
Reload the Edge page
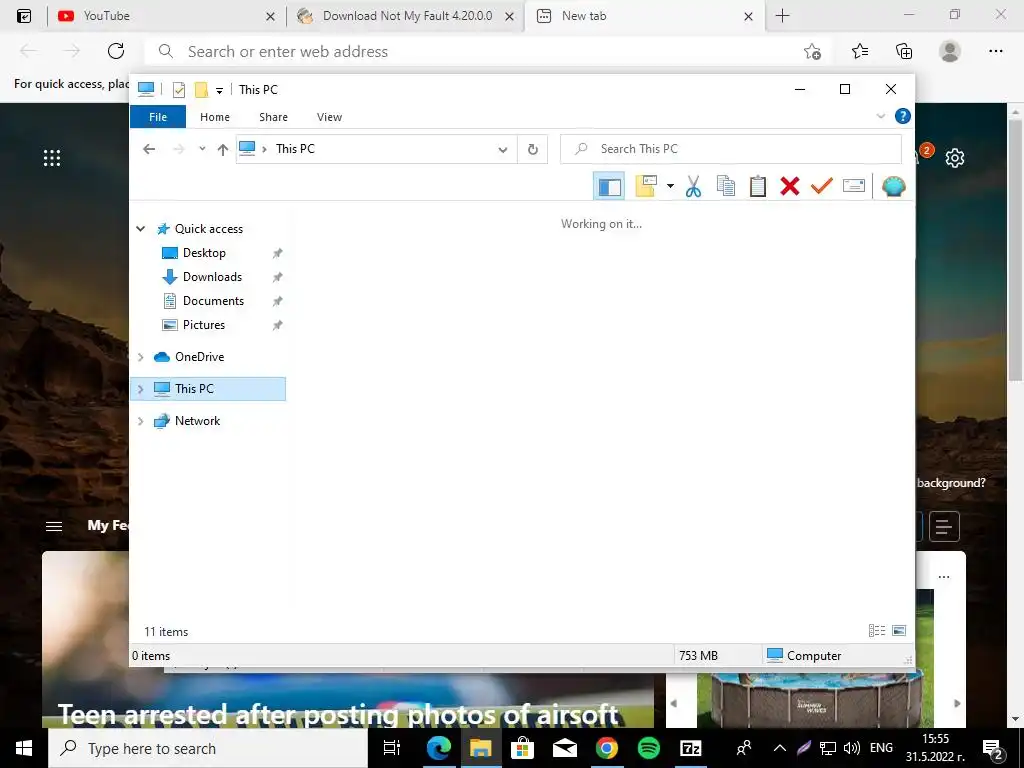click(116, 51)
